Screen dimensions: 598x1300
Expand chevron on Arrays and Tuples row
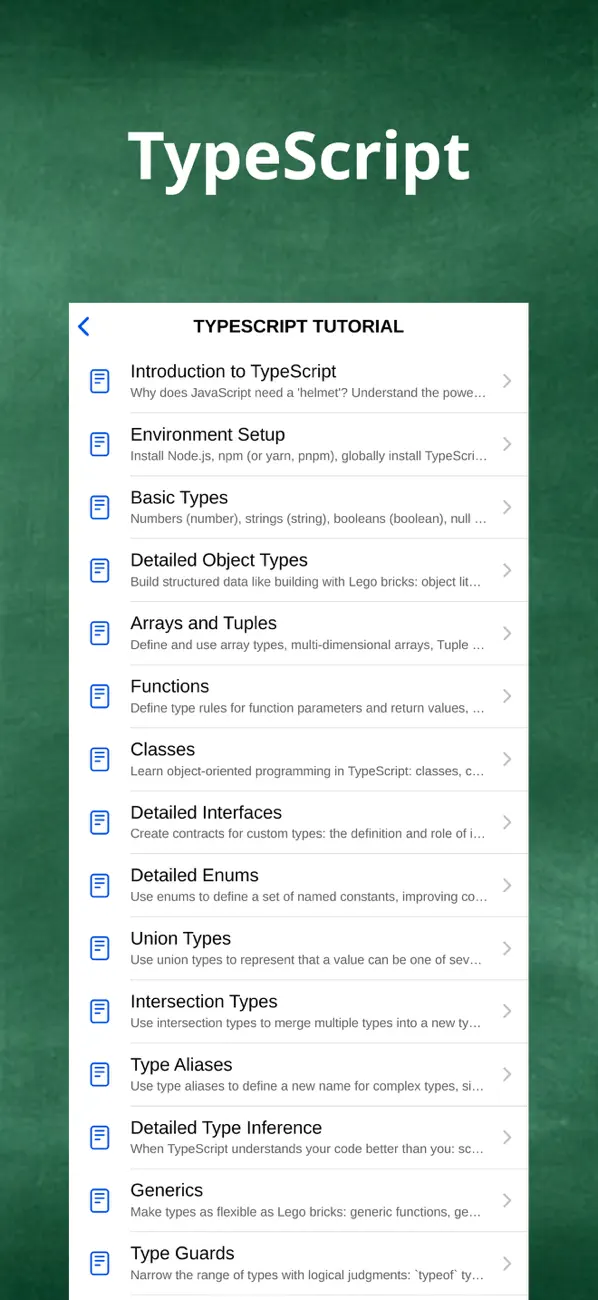[x=507, y=633]
